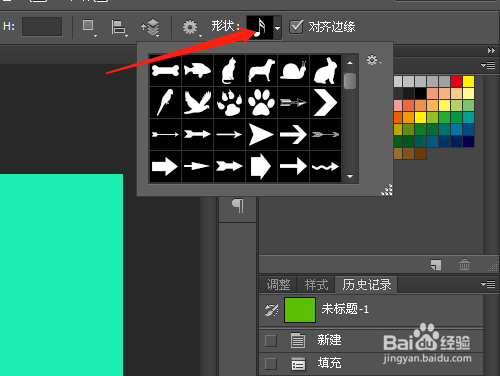Open the path operations option
500x376 pixels.
(89, 27)
